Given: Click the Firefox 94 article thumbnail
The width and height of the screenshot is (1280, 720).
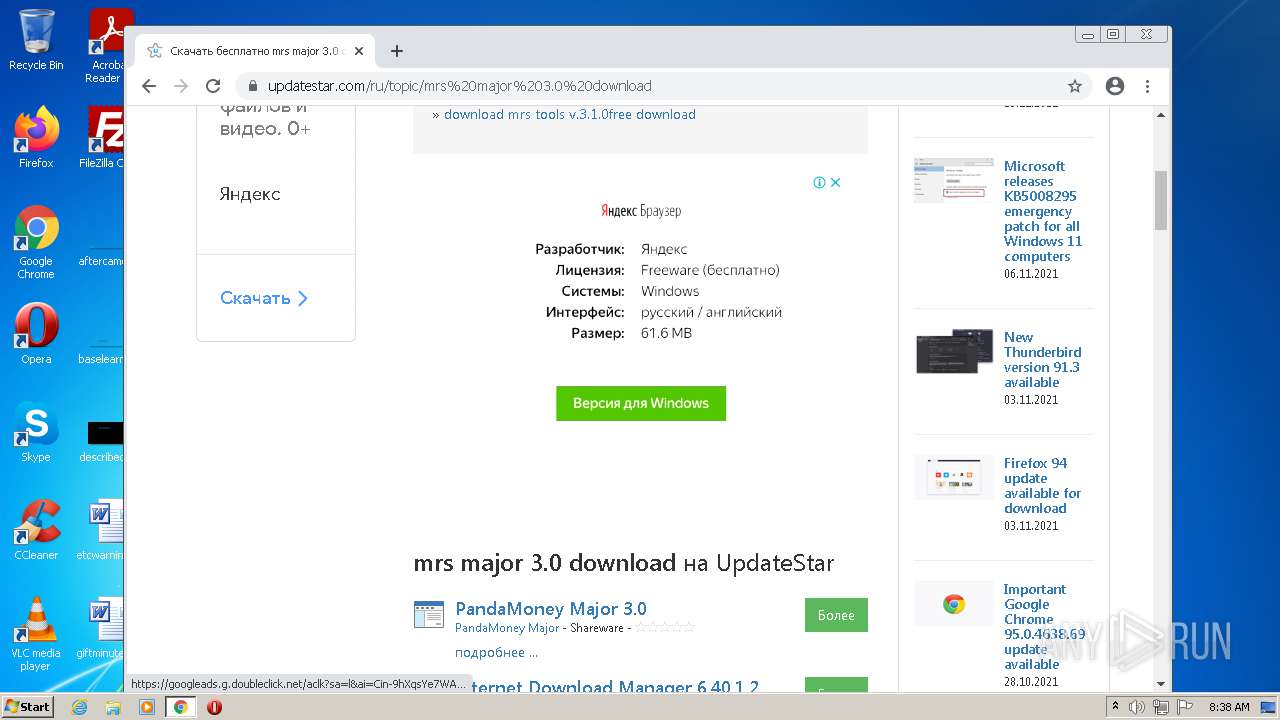Looking at the screenshot, I should click(953, 477).
